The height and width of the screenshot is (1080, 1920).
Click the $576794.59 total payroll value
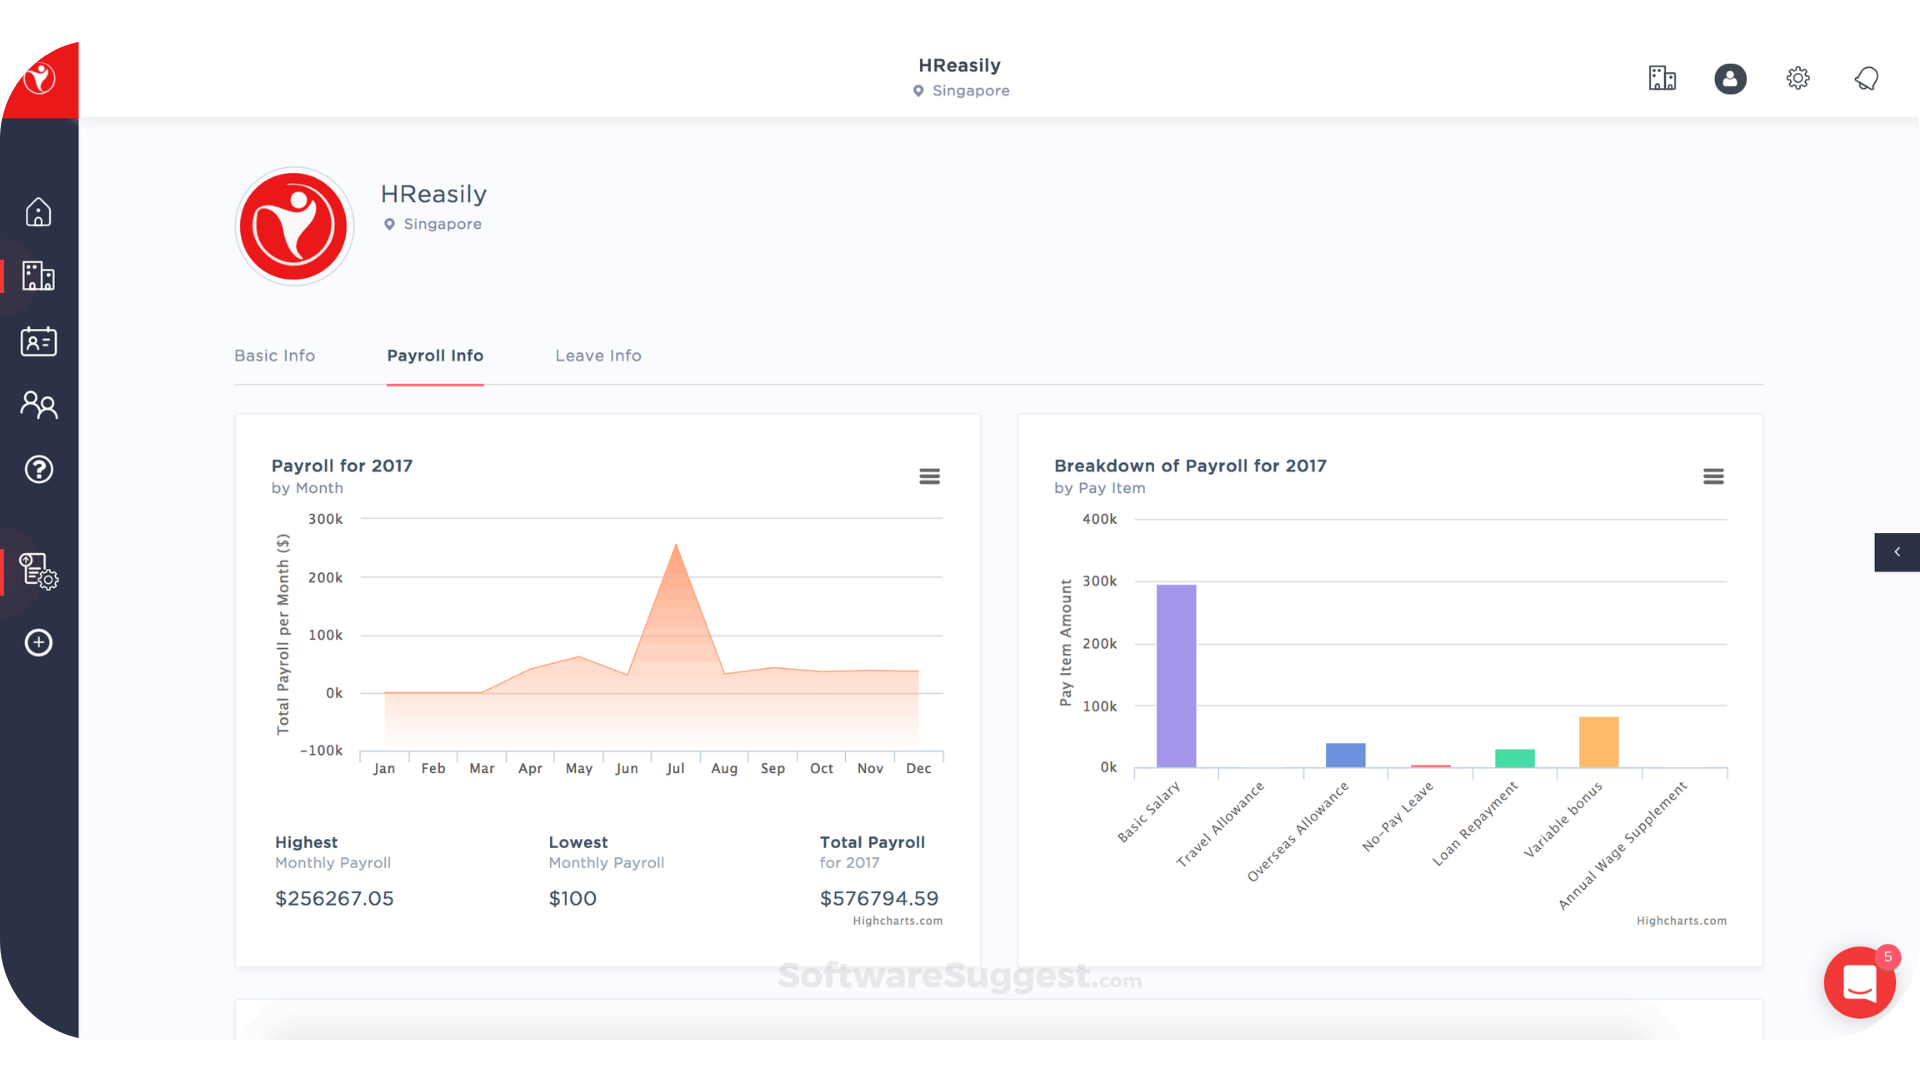[x=879, y=898]
